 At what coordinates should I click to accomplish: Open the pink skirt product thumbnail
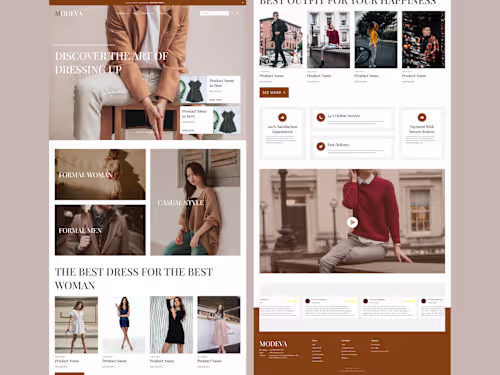tap(219, 325)
